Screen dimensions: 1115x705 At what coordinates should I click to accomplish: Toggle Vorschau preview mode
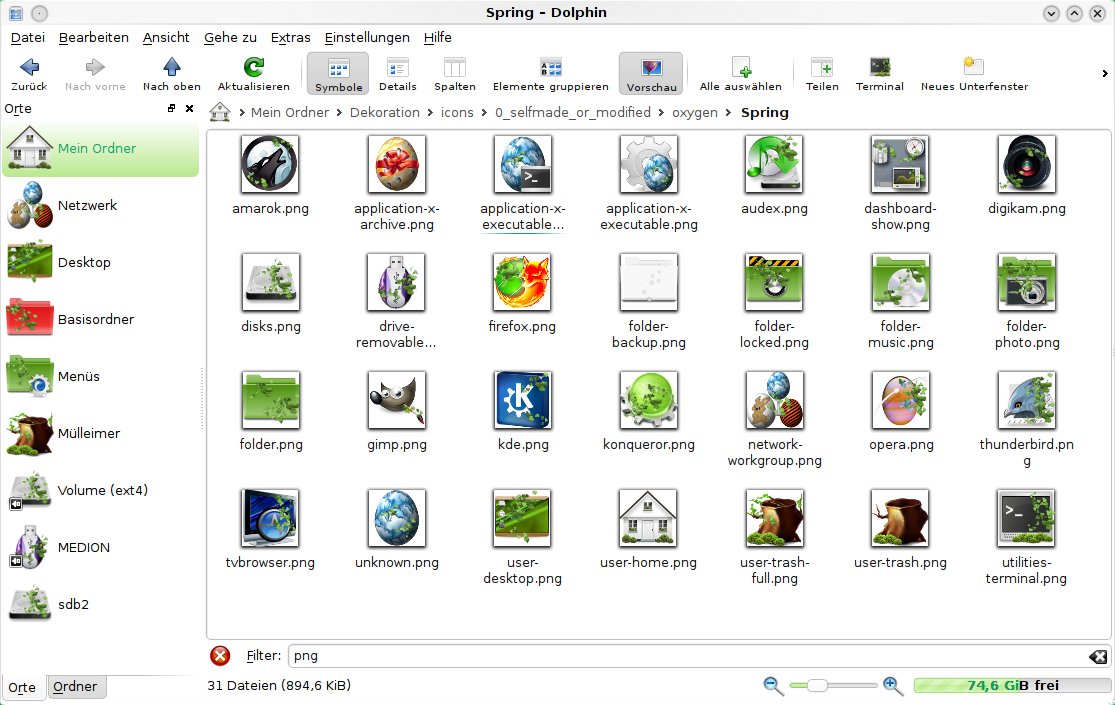[x=651, y=73]
